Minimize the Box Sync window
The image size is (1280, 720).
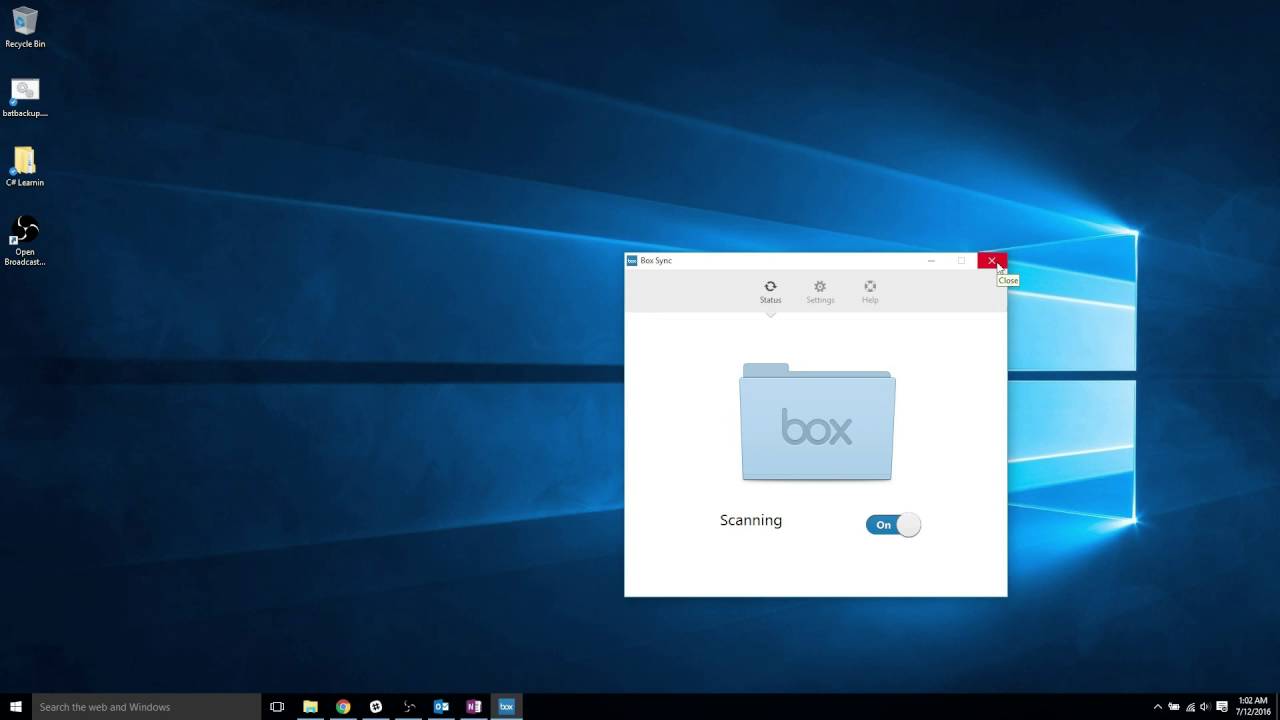[931, 261]
